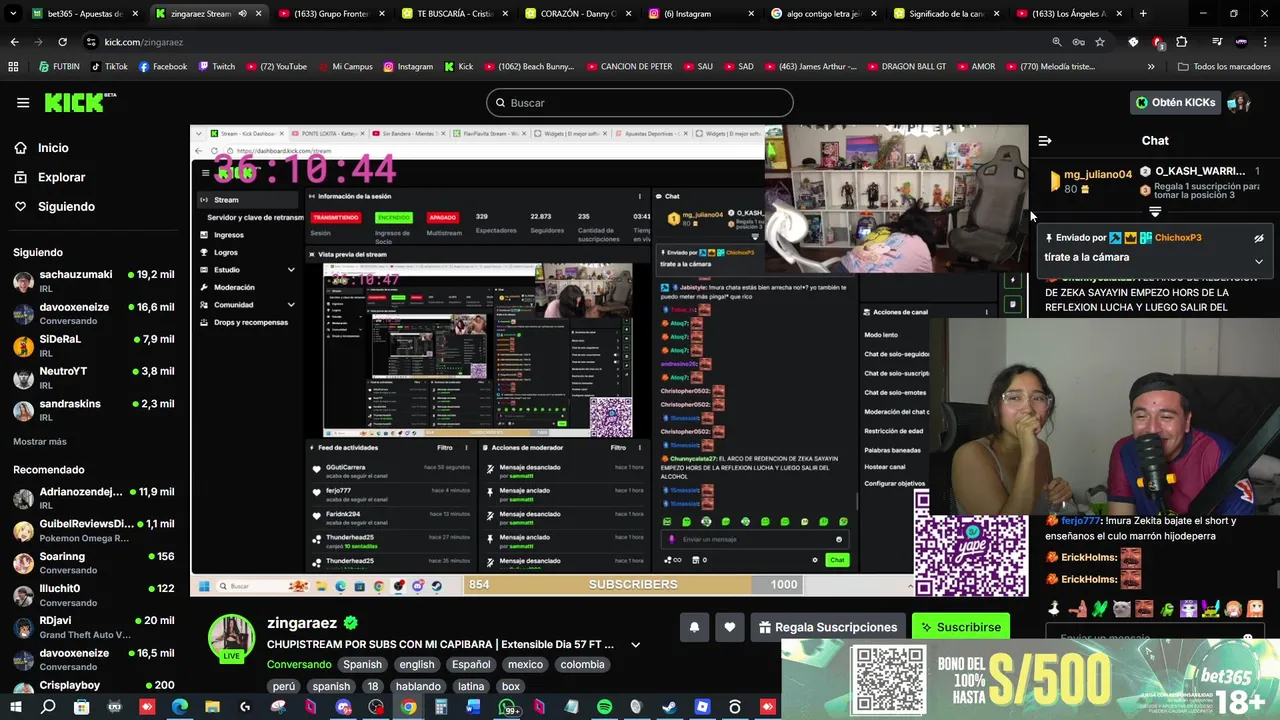Click the browser back arrow

14,42
